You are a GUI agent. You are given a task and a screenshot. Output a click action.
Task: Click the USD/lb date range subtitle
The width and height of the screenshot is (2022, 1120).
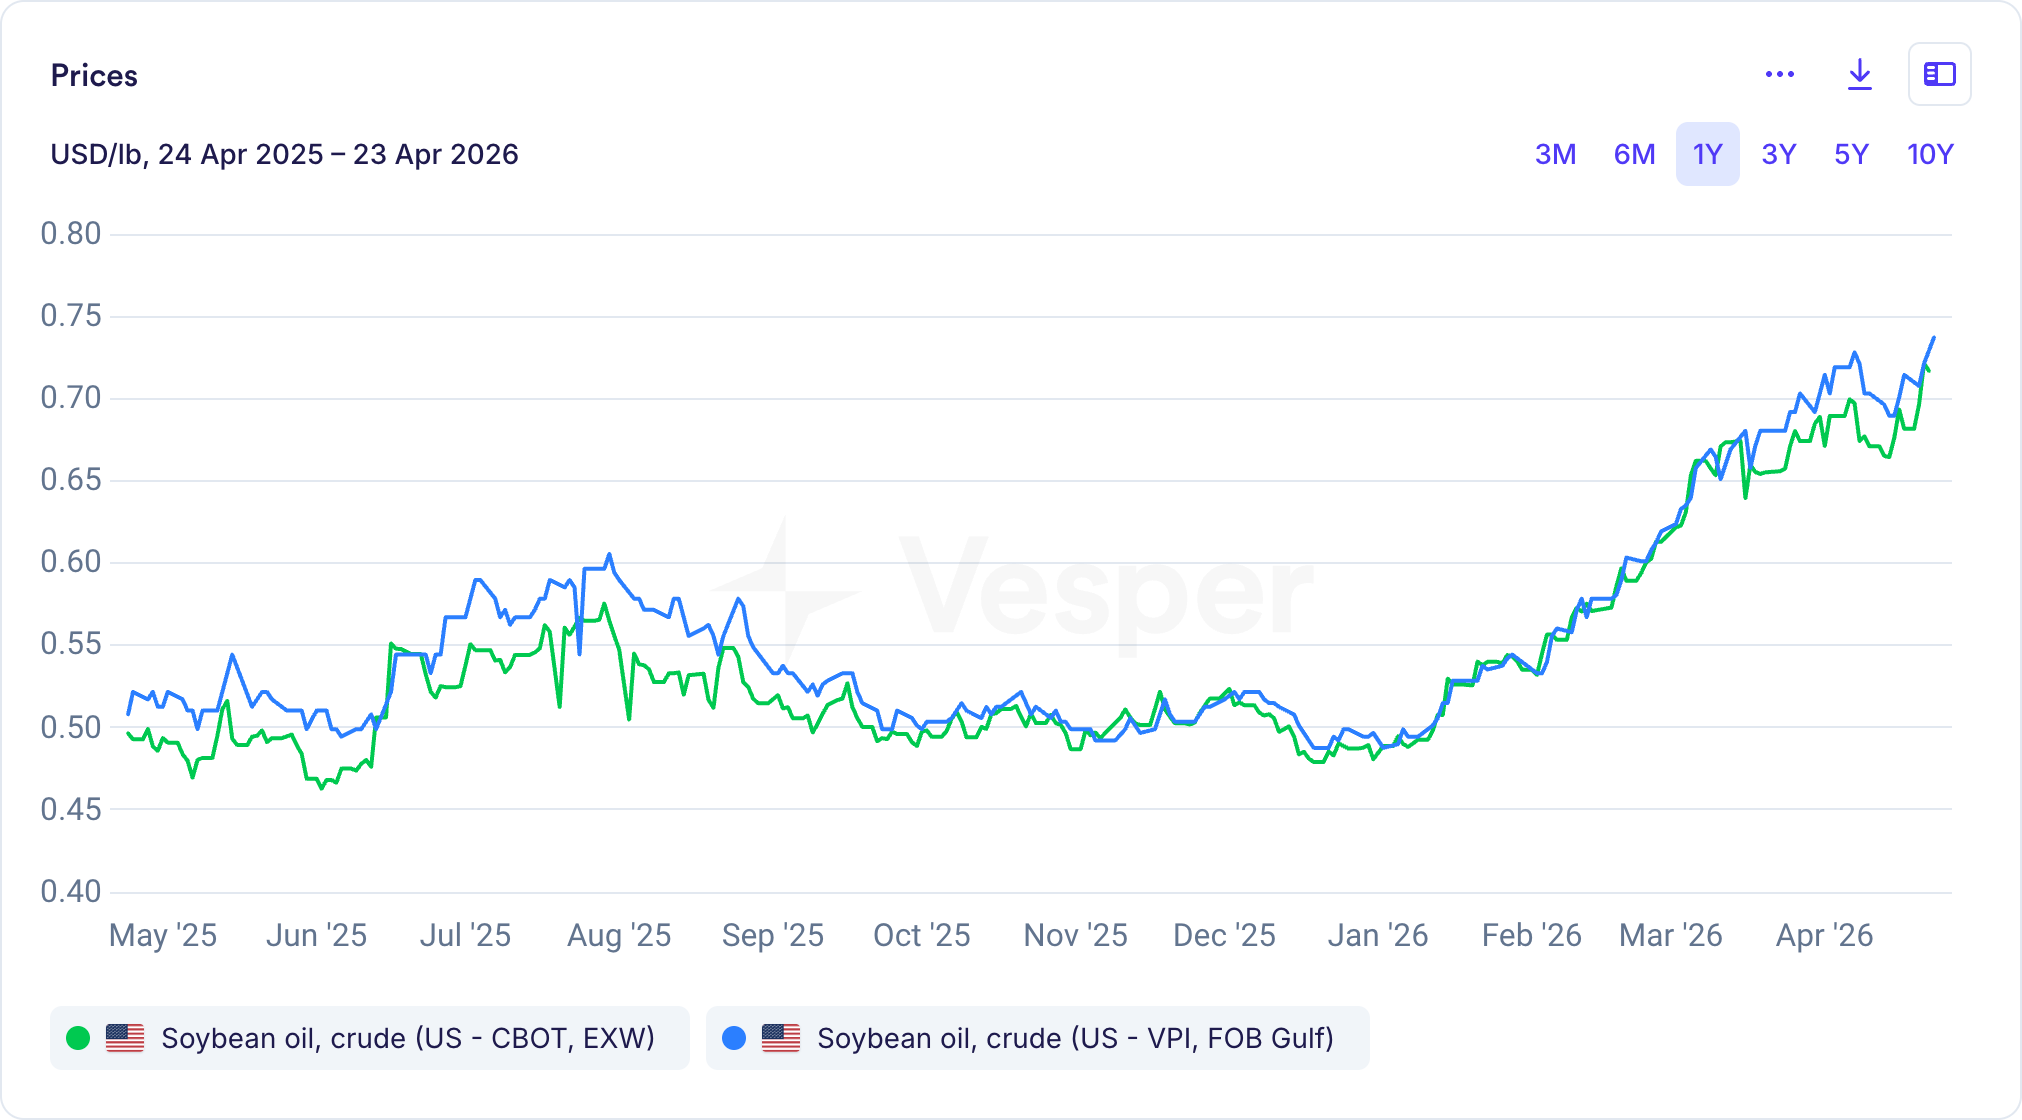[285, 154]
